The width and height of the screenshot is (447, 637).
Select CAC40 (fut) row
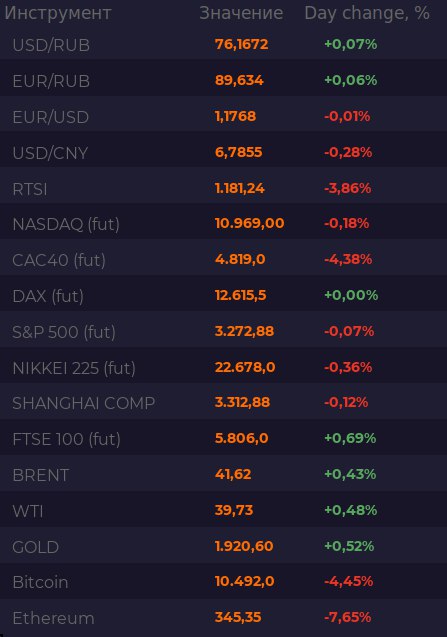[x=224, y=260]
